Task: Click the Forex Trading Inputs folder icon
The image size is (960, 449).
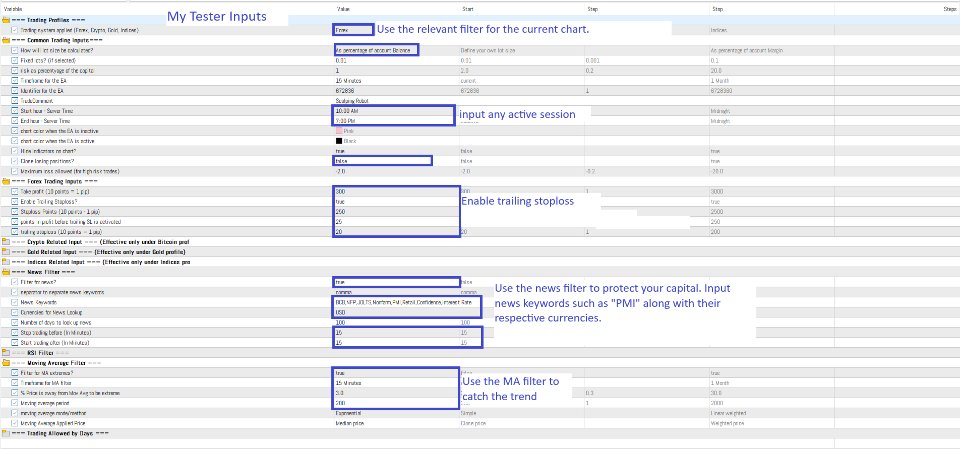Action: click(x=5, y=180)
